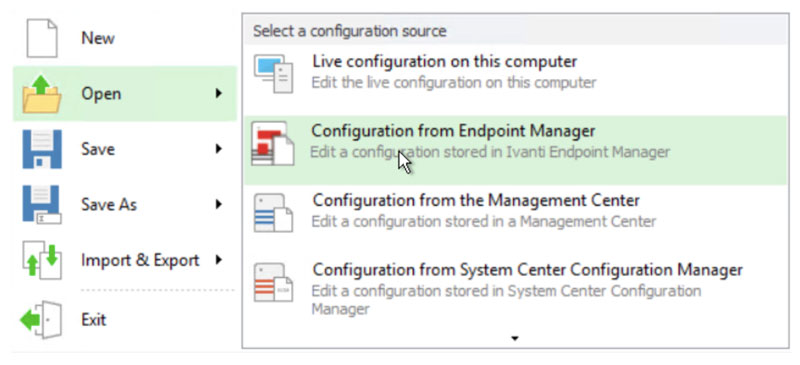The height and width of the screenshot is (365, 800).
Task: Click the Exit door icon
Action: click(x=41, y=320)
